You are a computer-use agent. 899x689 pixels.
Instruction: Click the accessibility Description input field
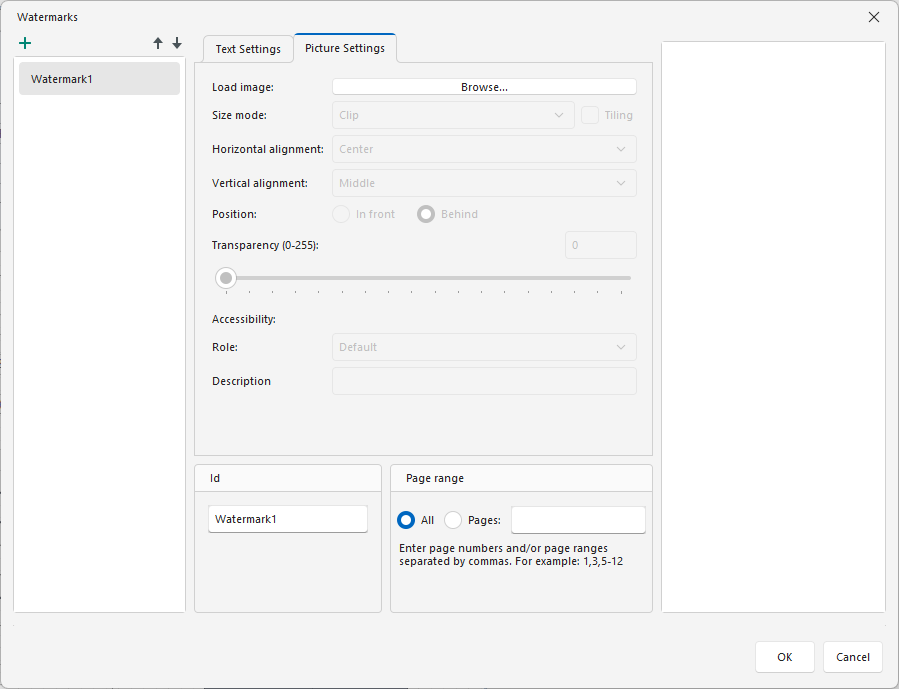click(484, 381)
